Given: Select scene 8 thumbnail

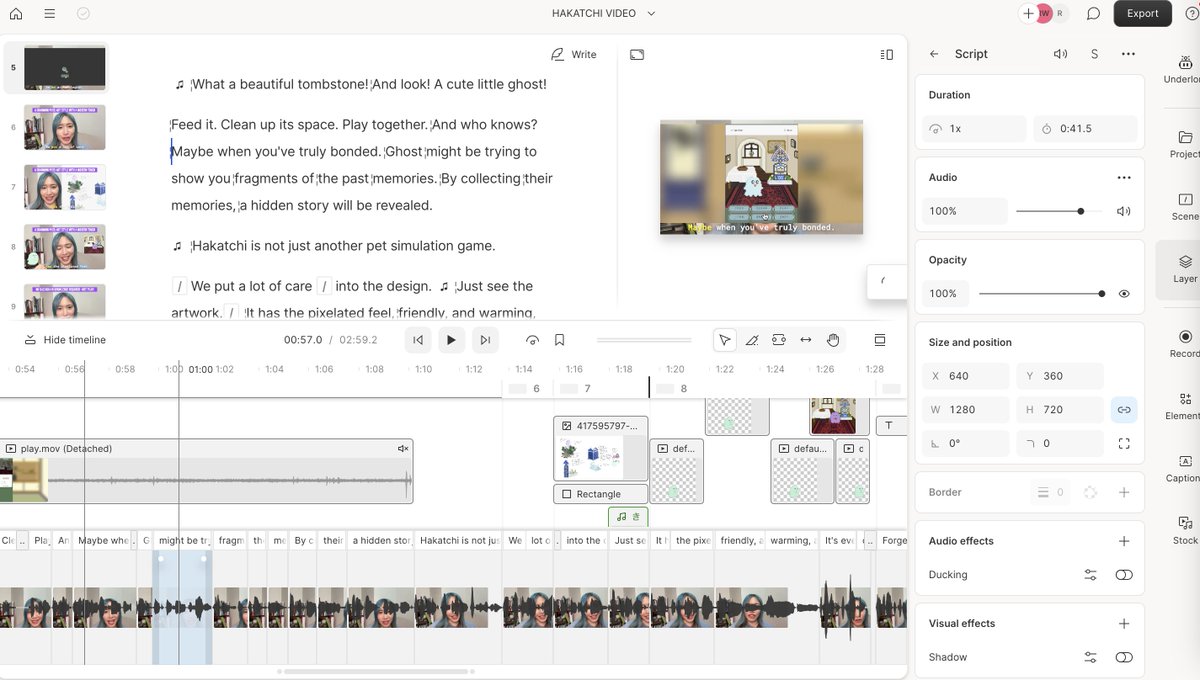Looking at the screenshot, I should (65, 247).
